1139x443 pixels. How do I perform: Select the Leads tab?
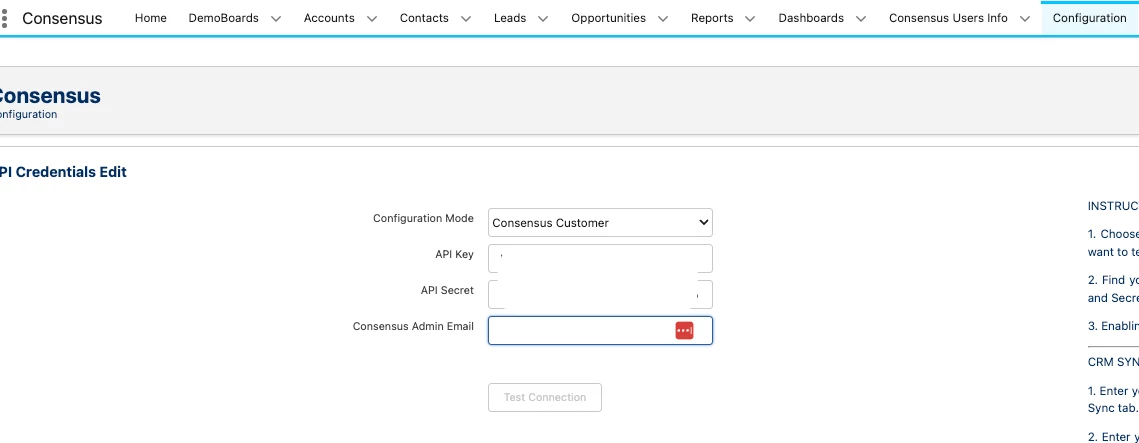coord(510,18)
